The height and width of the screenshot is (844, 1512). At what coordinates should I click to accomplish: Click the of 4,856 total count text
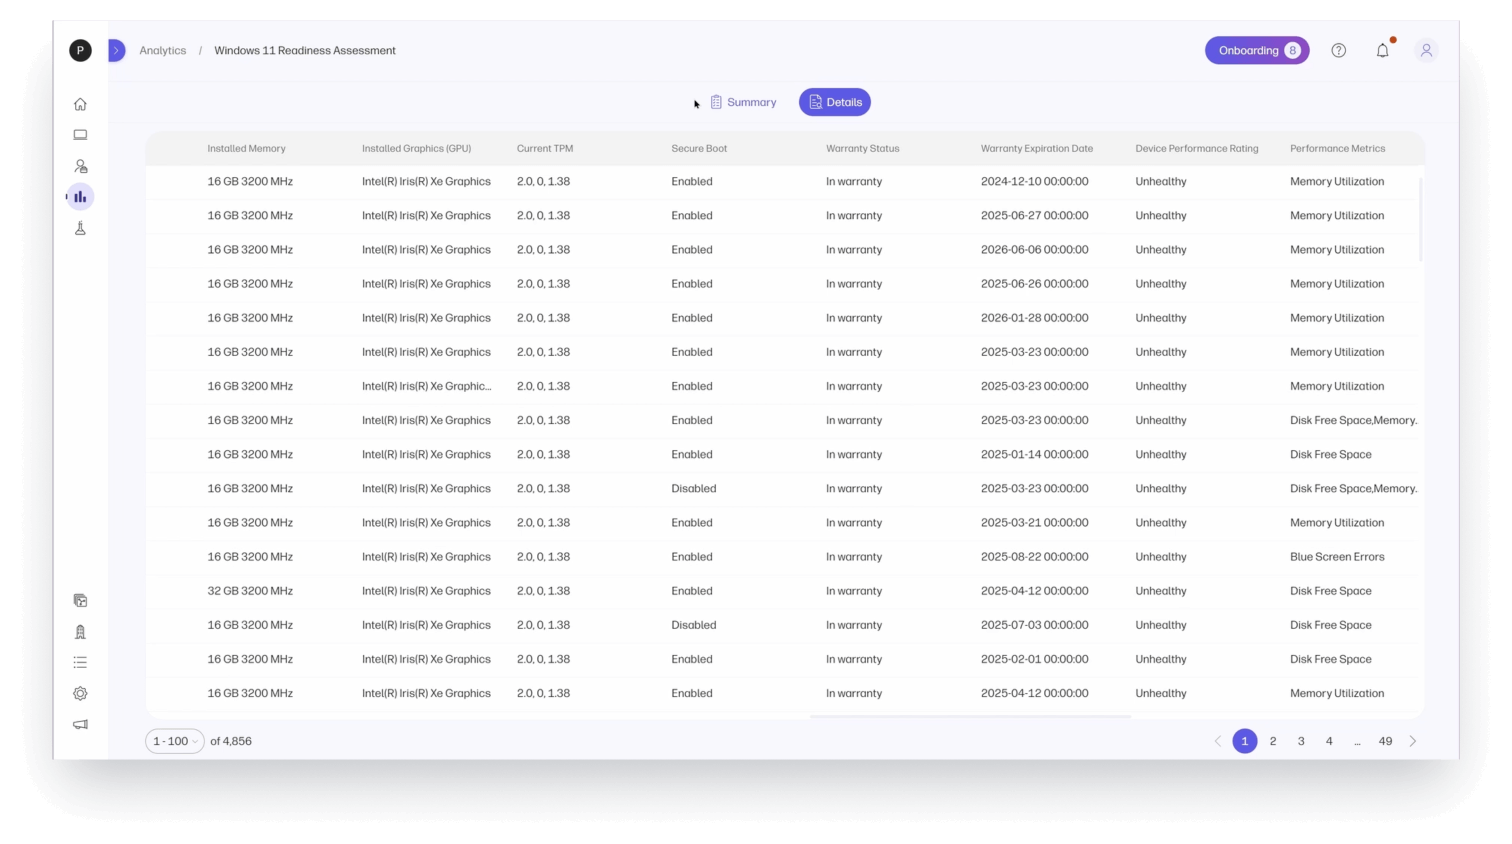click(x=231, y=741)
